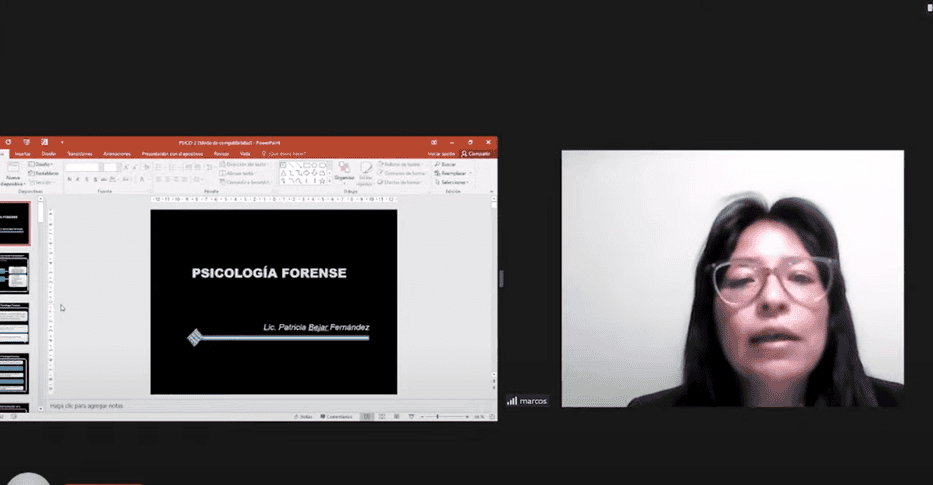Screen dimensions: 933x485
Task: Collapse the ribbon with the caret arrow
Action: pos(491,192)
